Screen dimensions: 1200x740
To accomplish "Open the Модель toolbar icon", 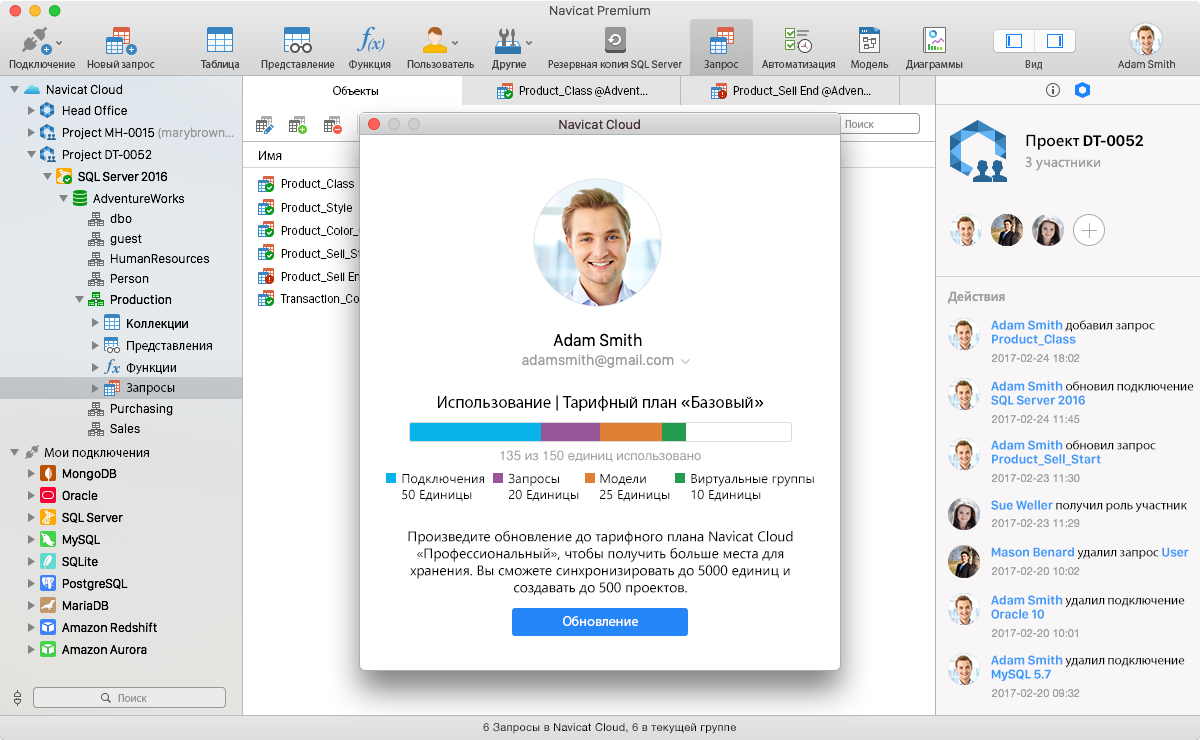I will pos(869,41).
